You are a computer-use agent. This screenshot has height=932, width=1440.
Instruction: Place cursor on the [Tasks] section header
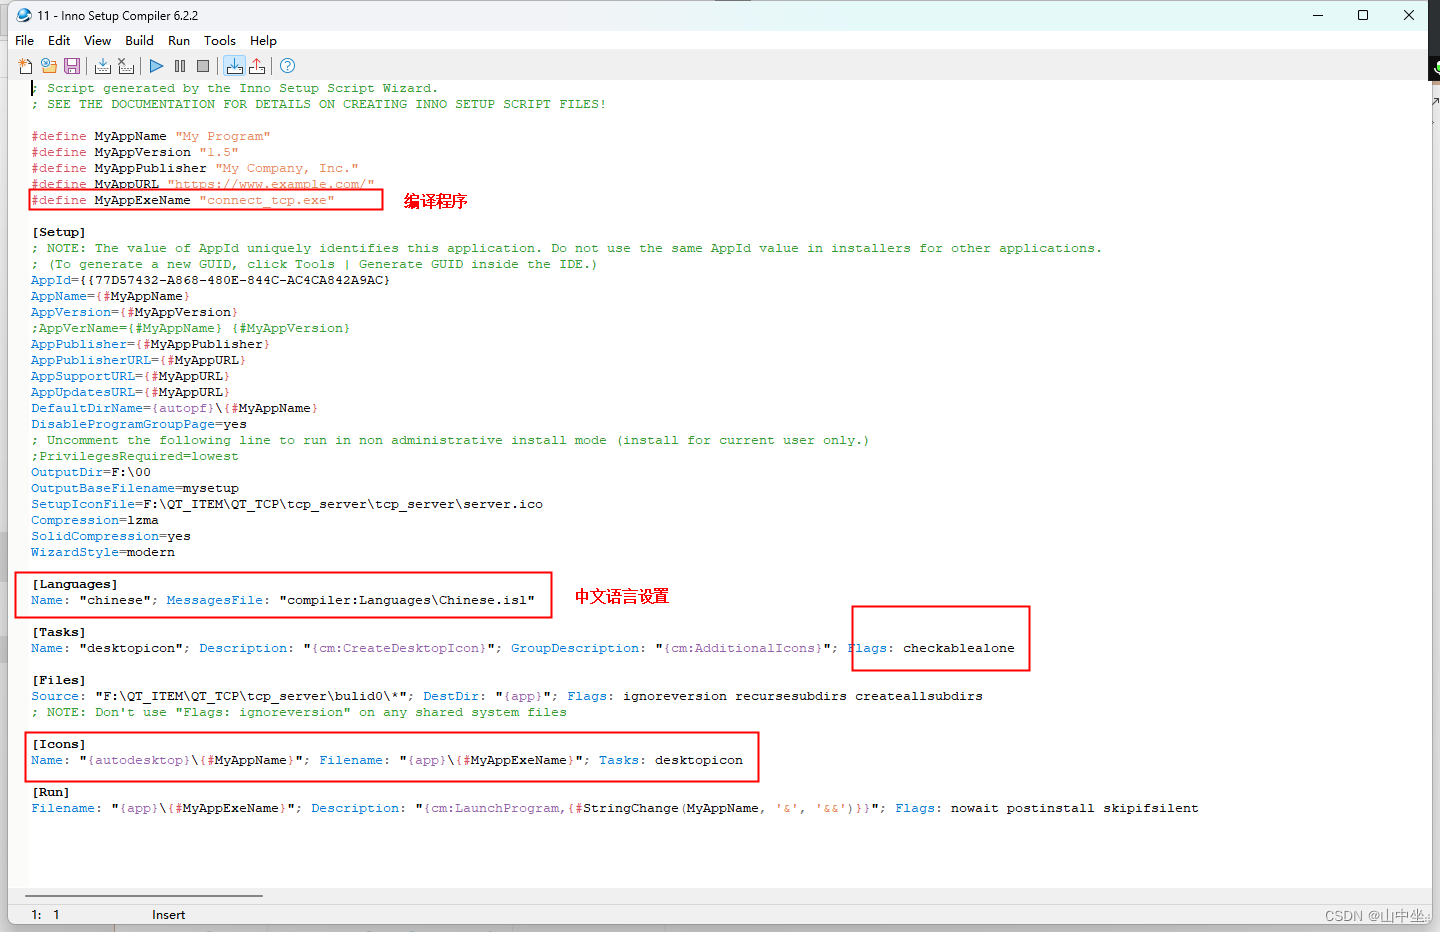[59, 632]
